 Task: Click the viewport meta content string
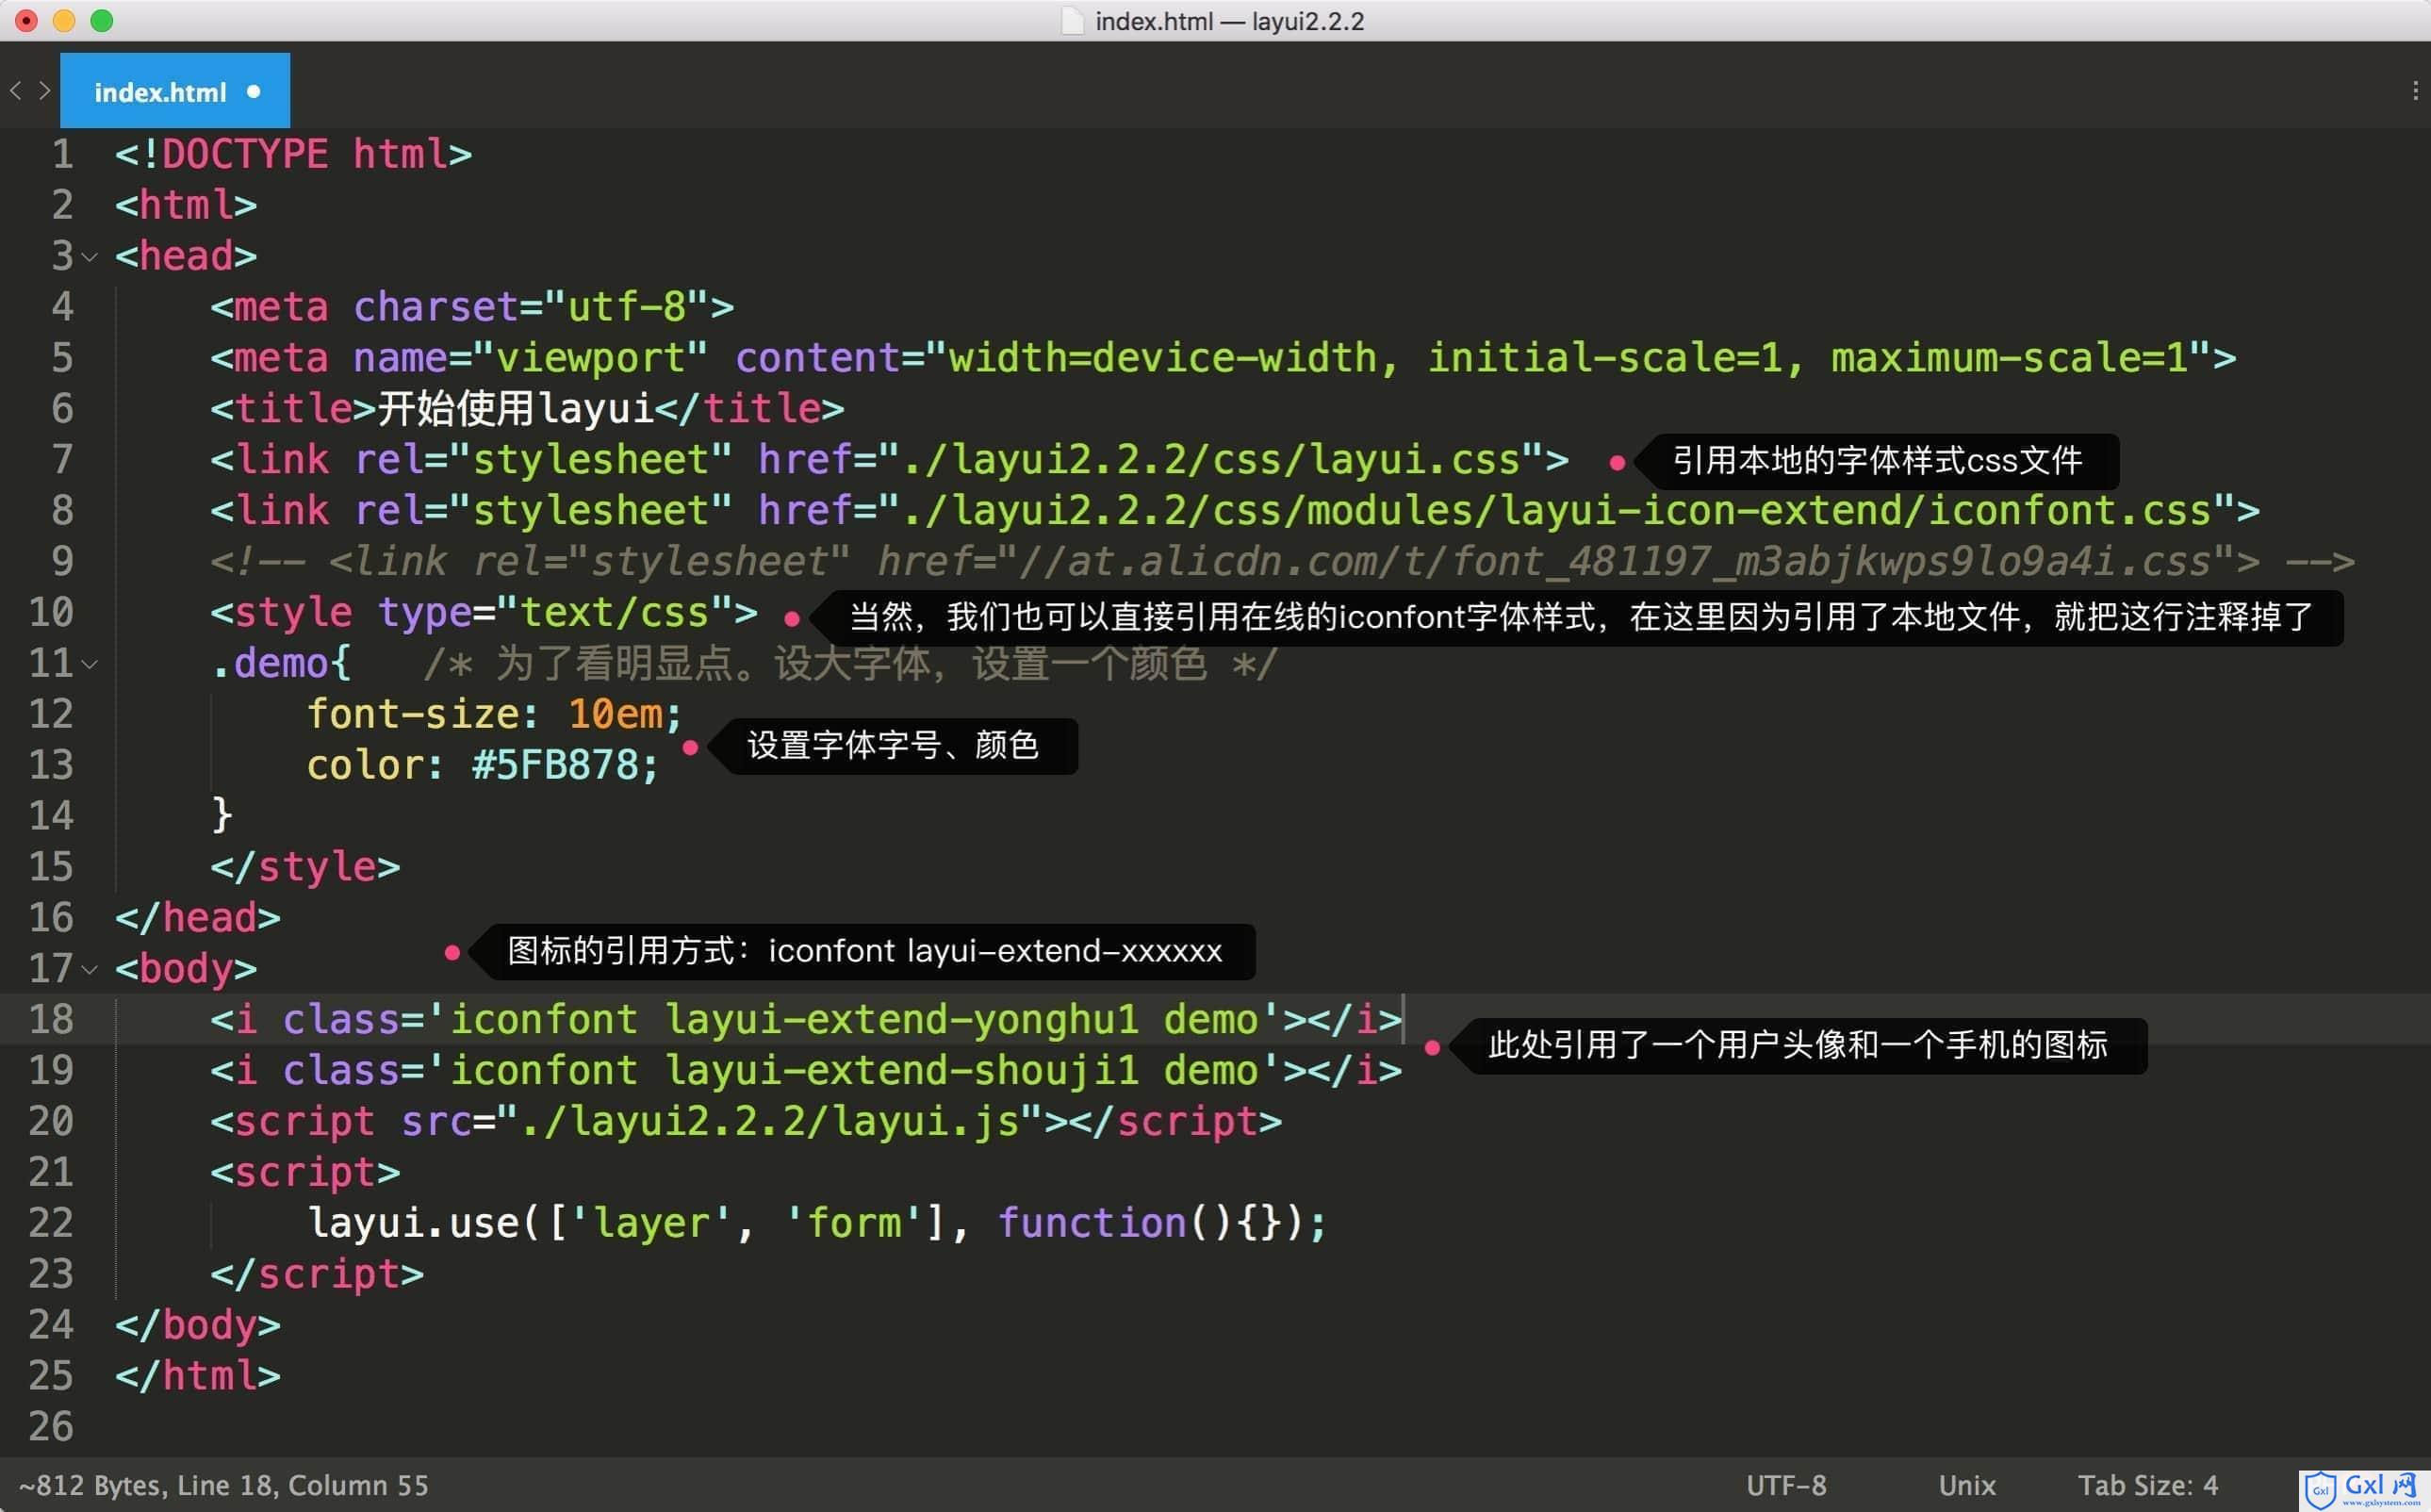pyautogui.click(x=1568, y=358)
